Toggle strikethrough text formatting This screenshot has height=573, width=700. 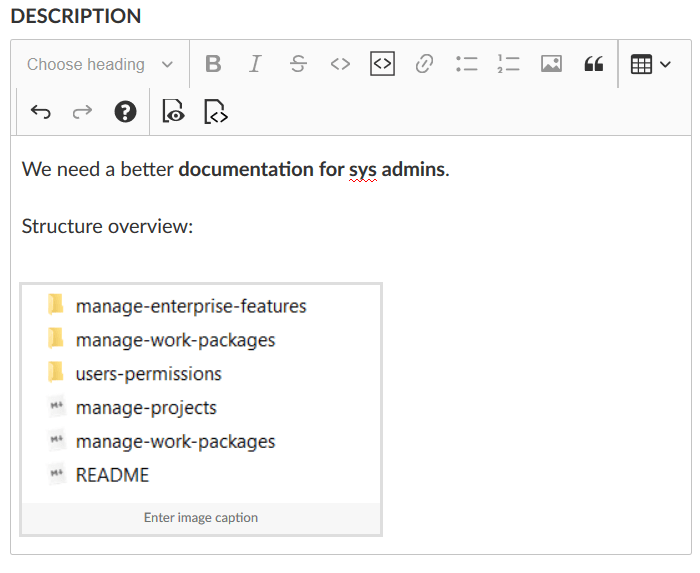pos(298,64)
